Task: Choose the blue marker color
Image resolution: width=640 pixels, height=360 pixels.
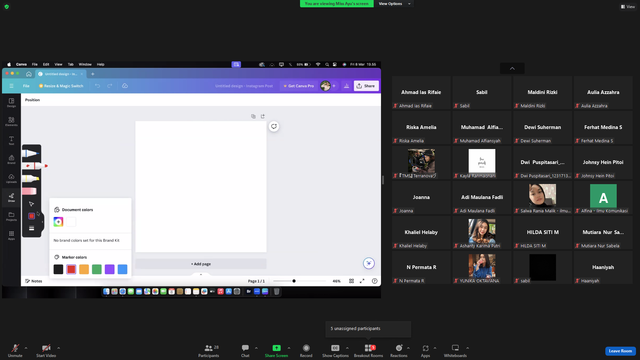Action: point(122,269)
